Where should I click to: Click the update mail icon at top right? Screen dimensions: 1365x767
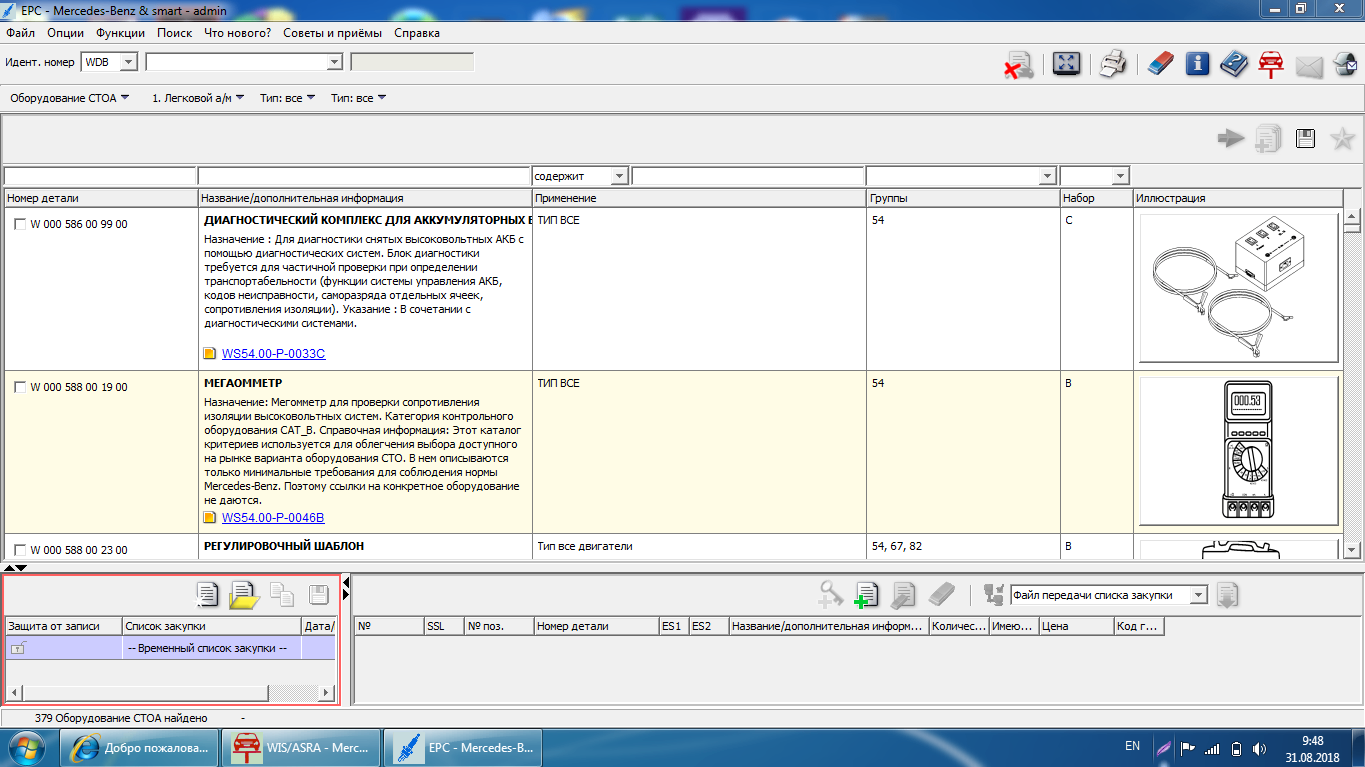[1344, 64]
